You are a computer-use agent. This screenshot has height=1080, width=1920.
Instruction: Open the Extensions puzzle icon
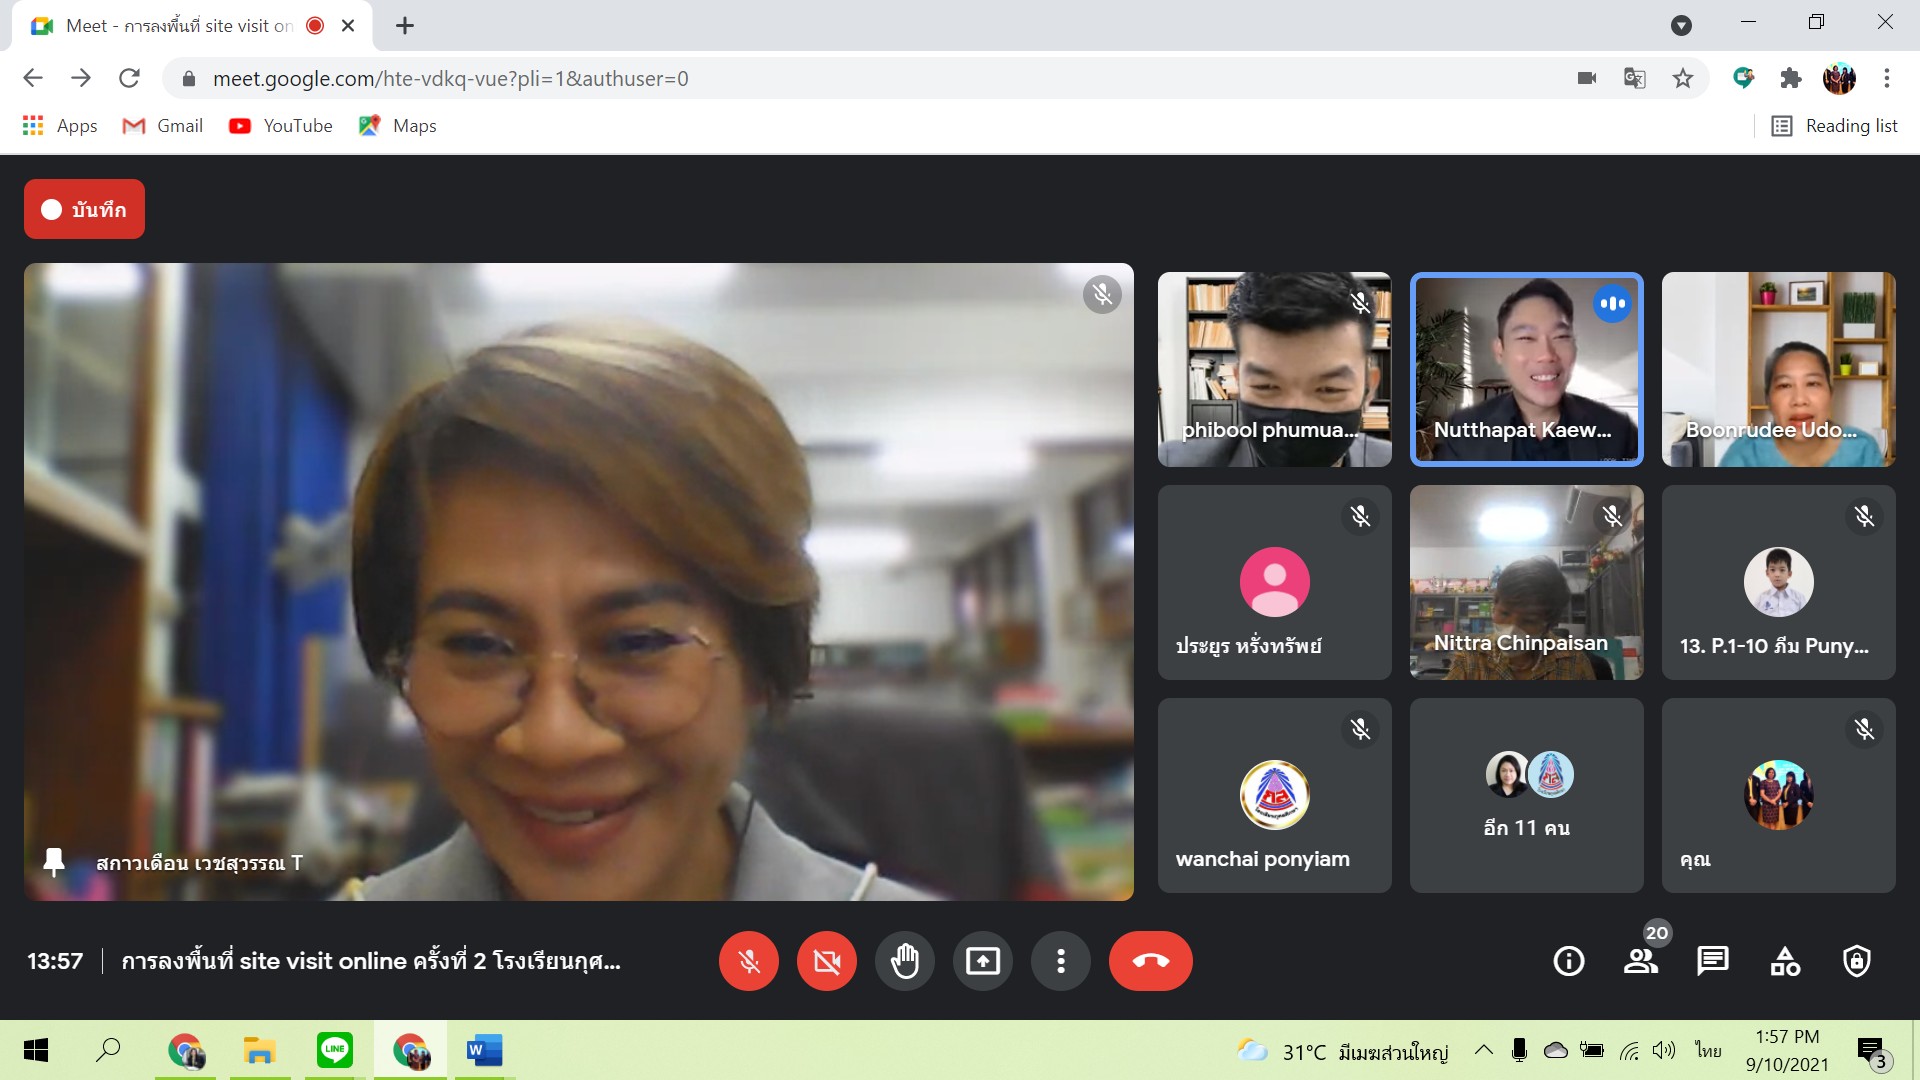[x=1790, y=78]
